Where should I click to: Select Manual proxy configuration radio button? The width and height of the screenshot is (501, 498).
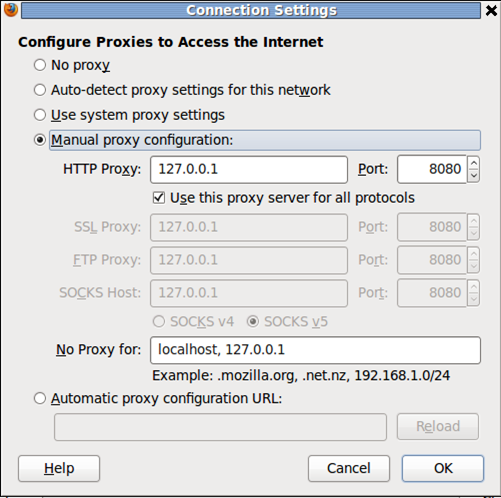pyautogui.click(x=40, y=140)
